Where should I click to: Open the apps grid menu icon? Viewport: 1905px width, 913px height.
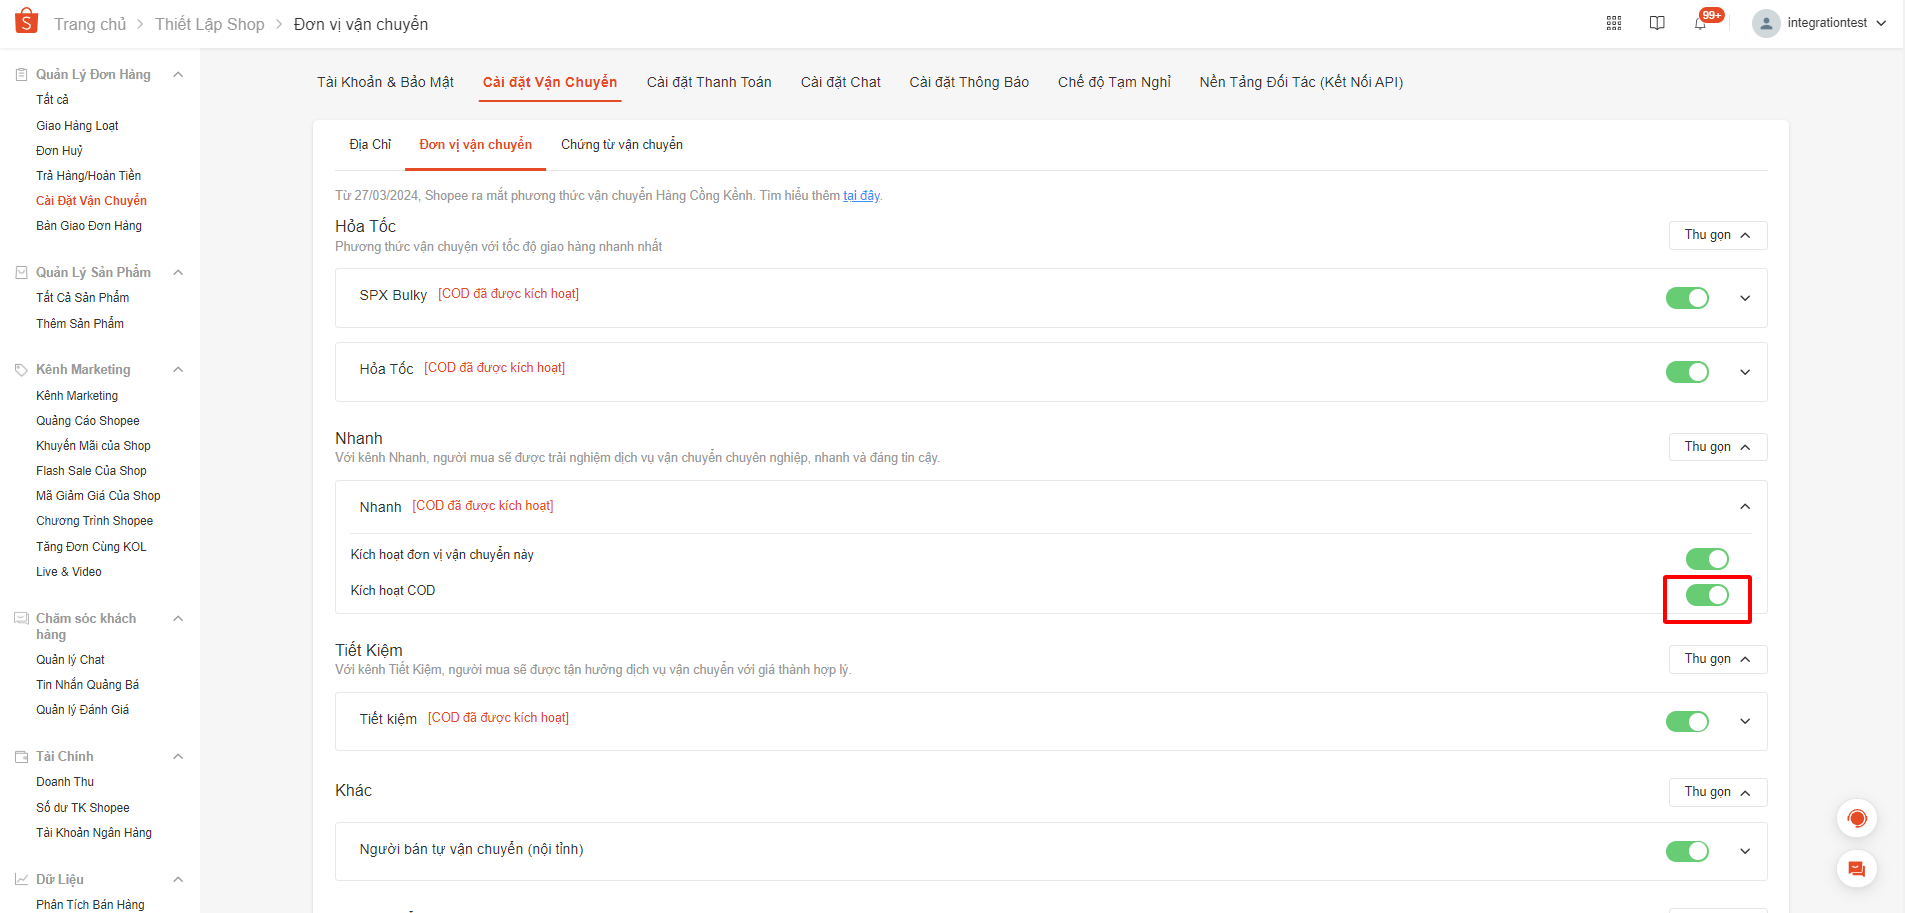tap(1613, 23)
